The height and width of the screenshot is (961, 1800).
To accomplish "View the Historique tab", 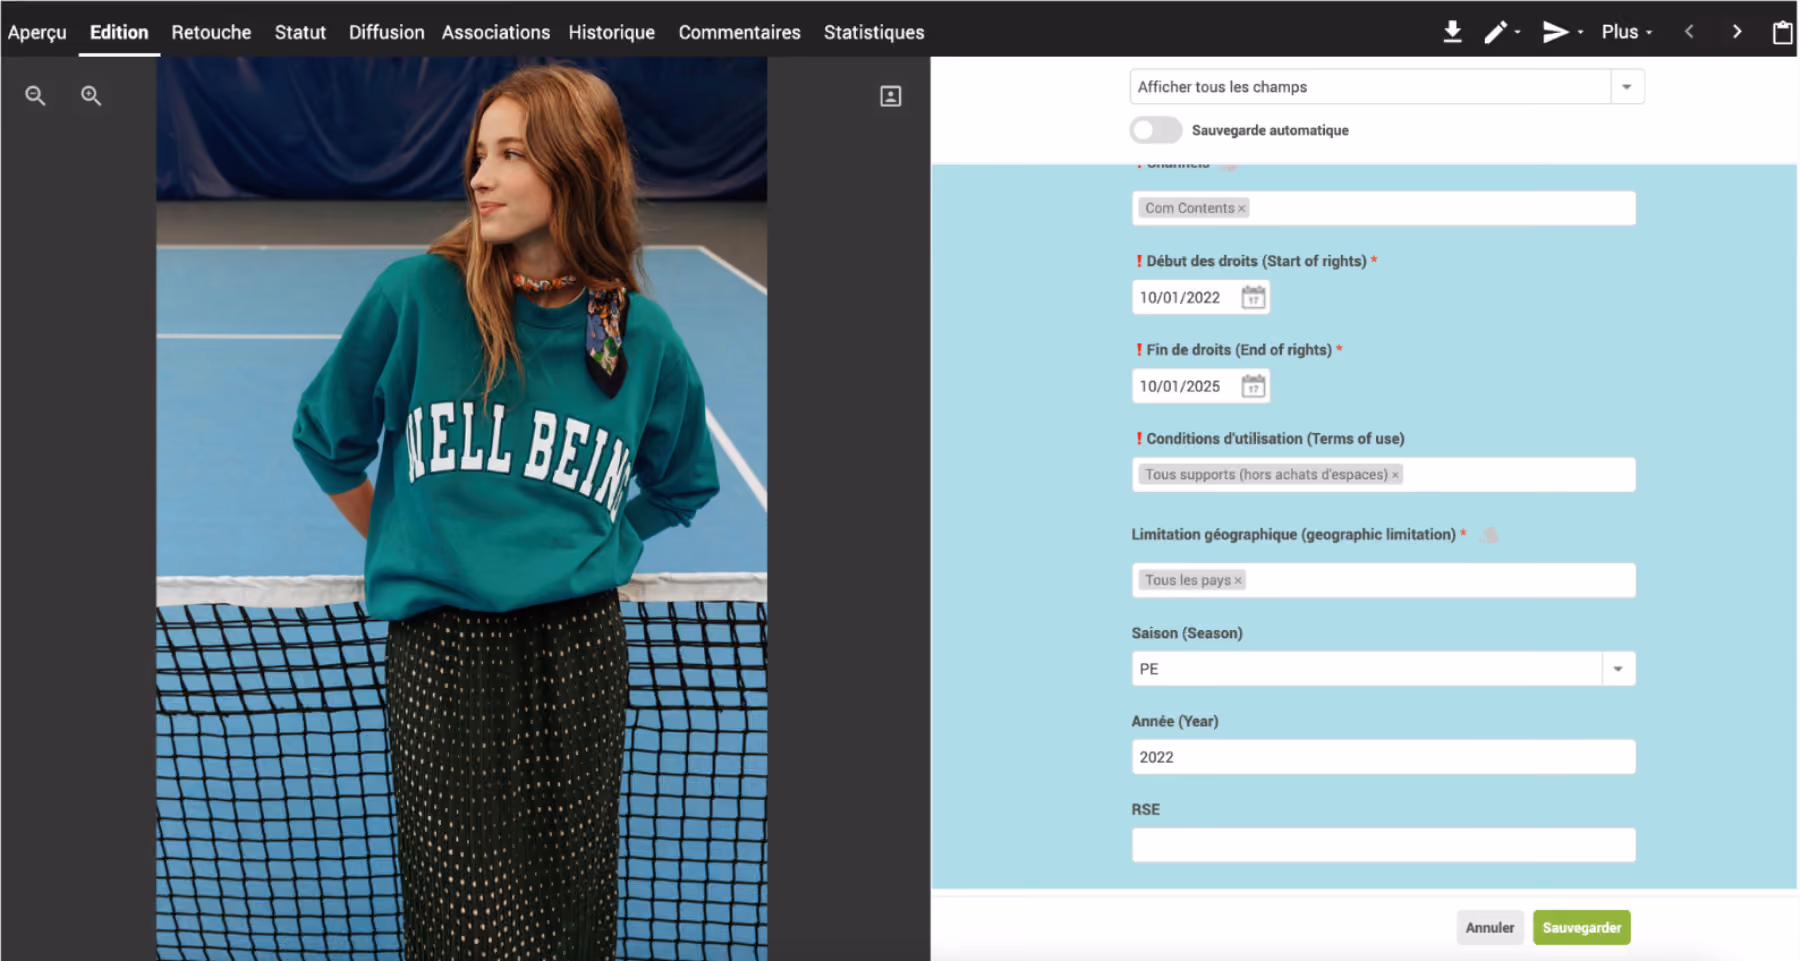I will (612, 32).
